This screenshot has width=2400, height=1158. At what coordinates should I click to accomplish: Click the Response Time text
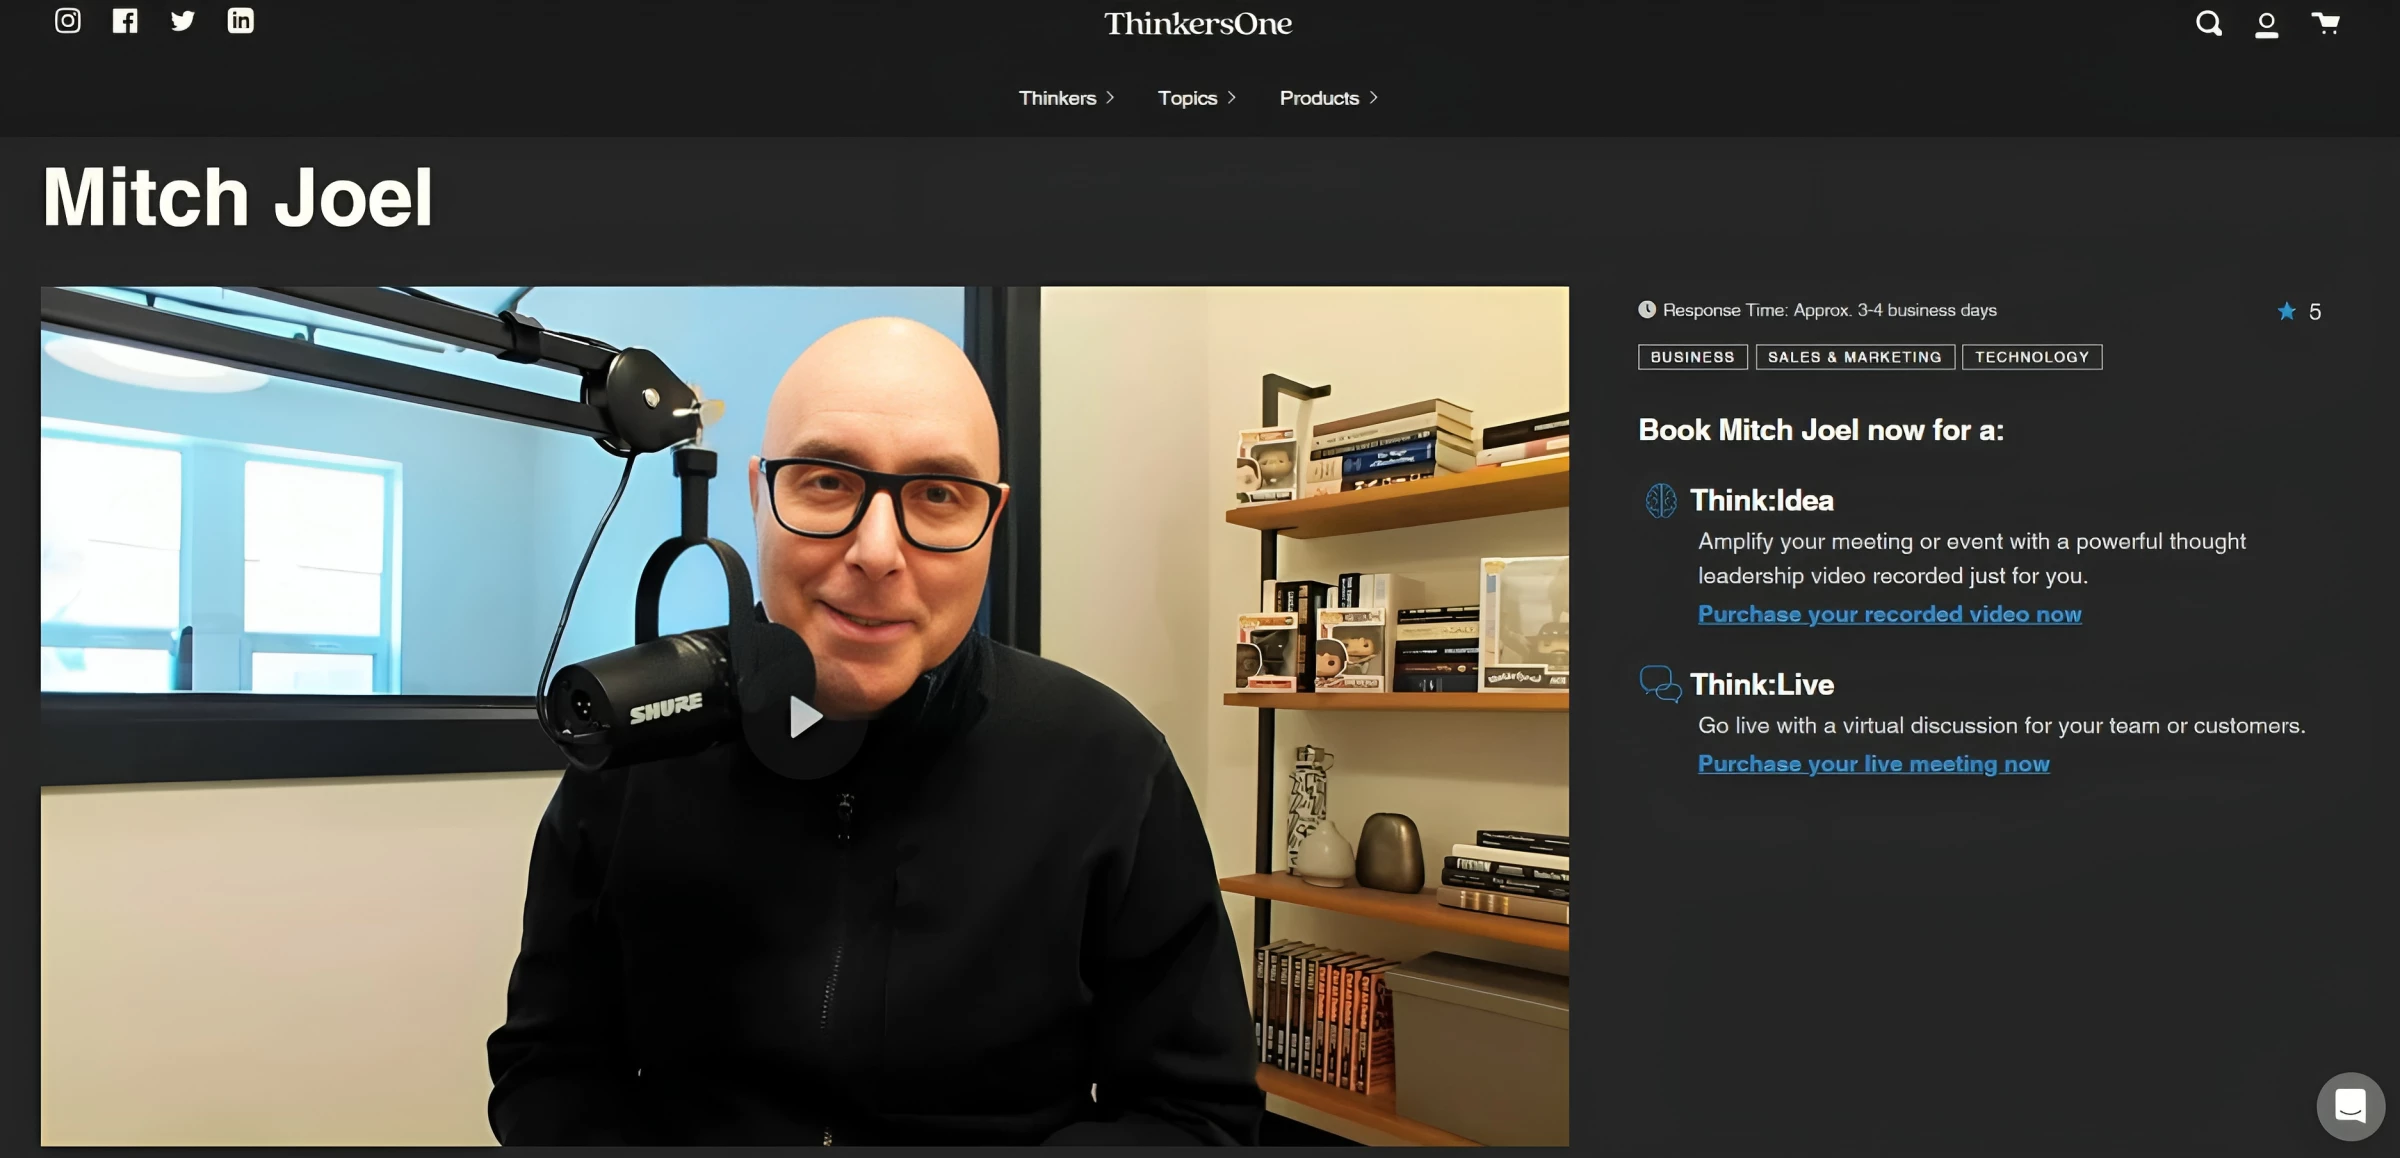click(x=1830, y=310)
